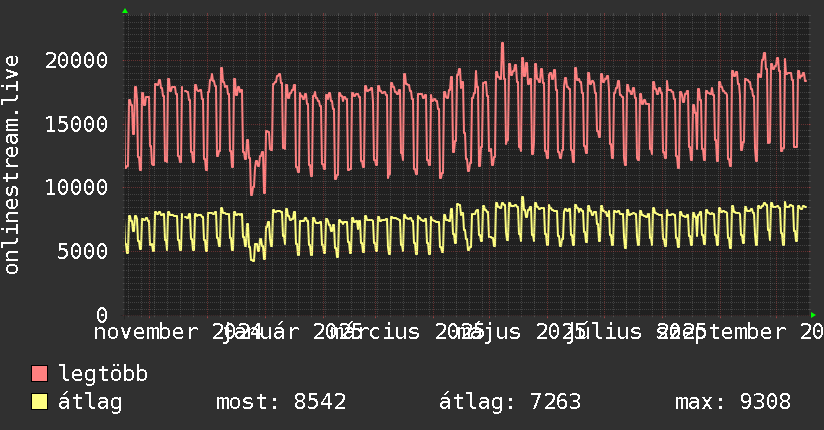The image size is (824, 430).
Task: Click the red line's highest peak in May
Action: click(x=502, y=44)
